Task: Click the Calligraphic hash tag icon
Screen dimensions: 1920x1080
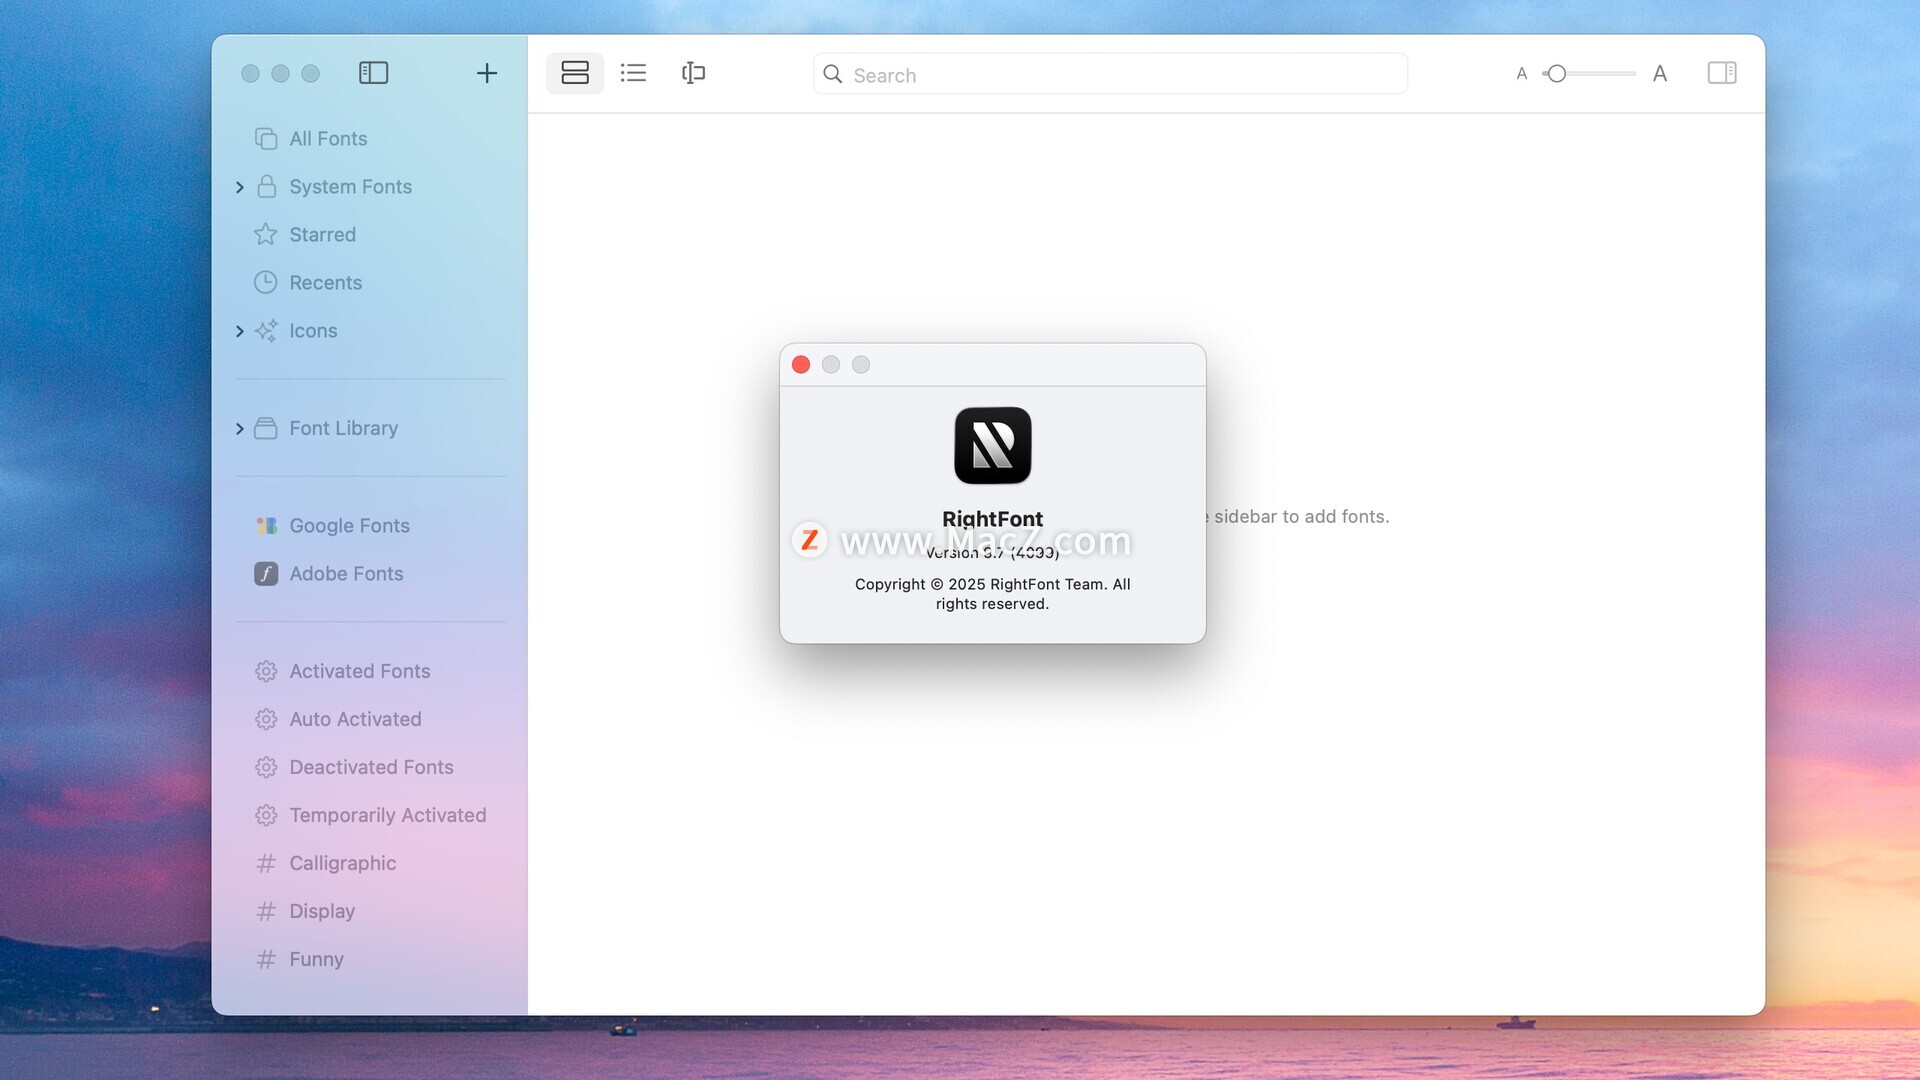Action: (266, 863)
